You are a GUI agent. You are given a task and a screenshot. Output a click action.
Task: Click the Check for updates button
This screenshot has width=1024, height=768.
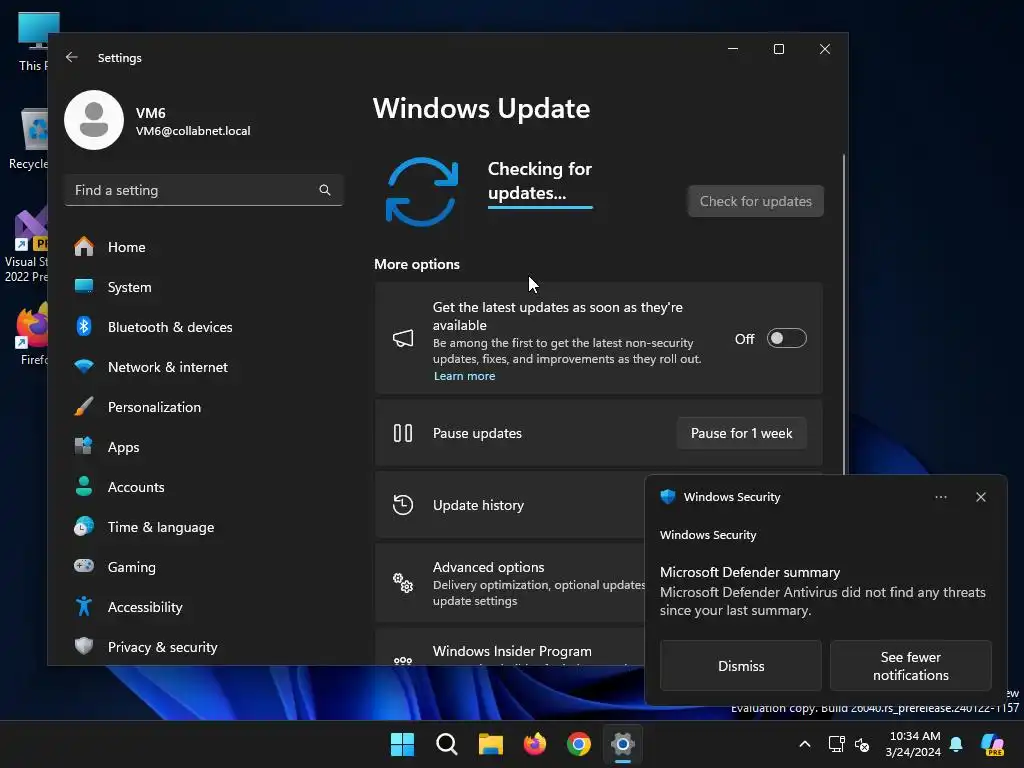point(756,201)
